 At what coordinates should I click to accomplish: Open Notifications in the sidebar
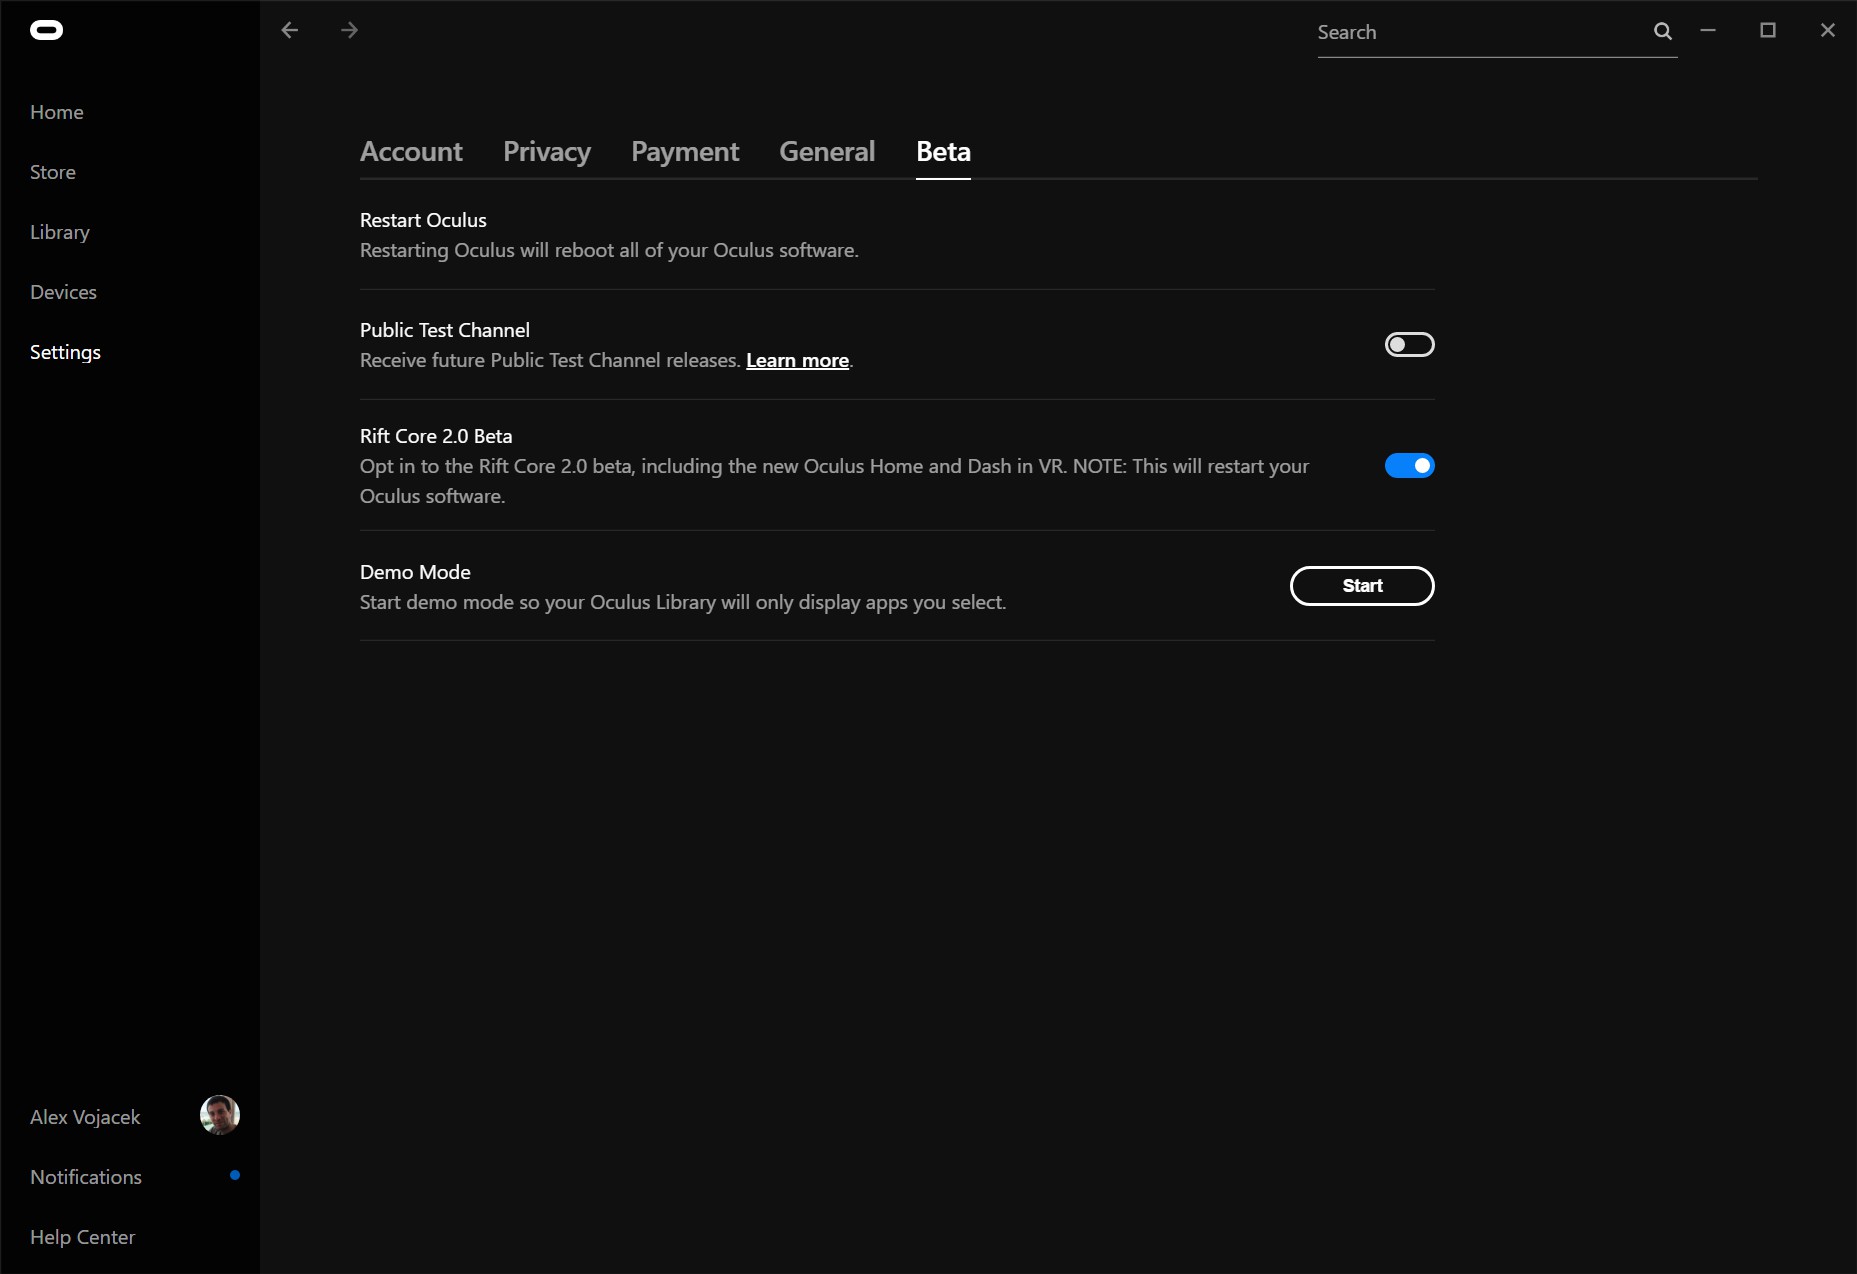click(86, 1177)
